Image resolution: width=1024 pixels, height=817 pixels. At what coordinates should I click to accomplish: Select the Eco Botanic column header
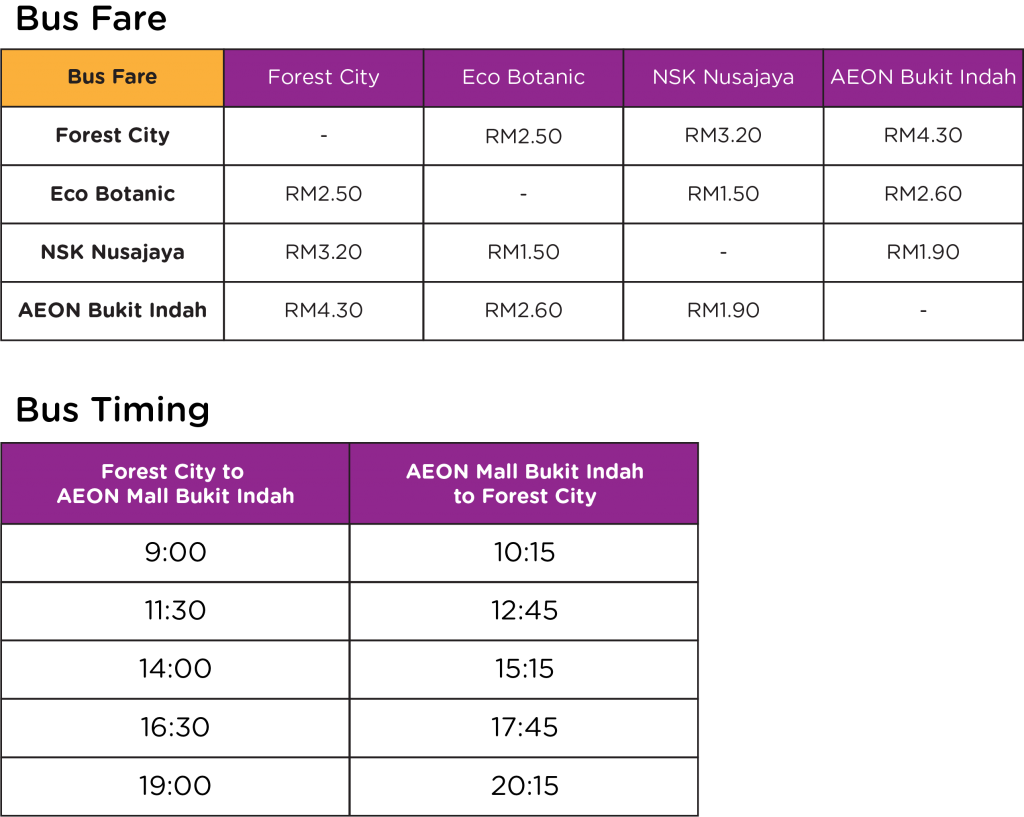[523, 78]
